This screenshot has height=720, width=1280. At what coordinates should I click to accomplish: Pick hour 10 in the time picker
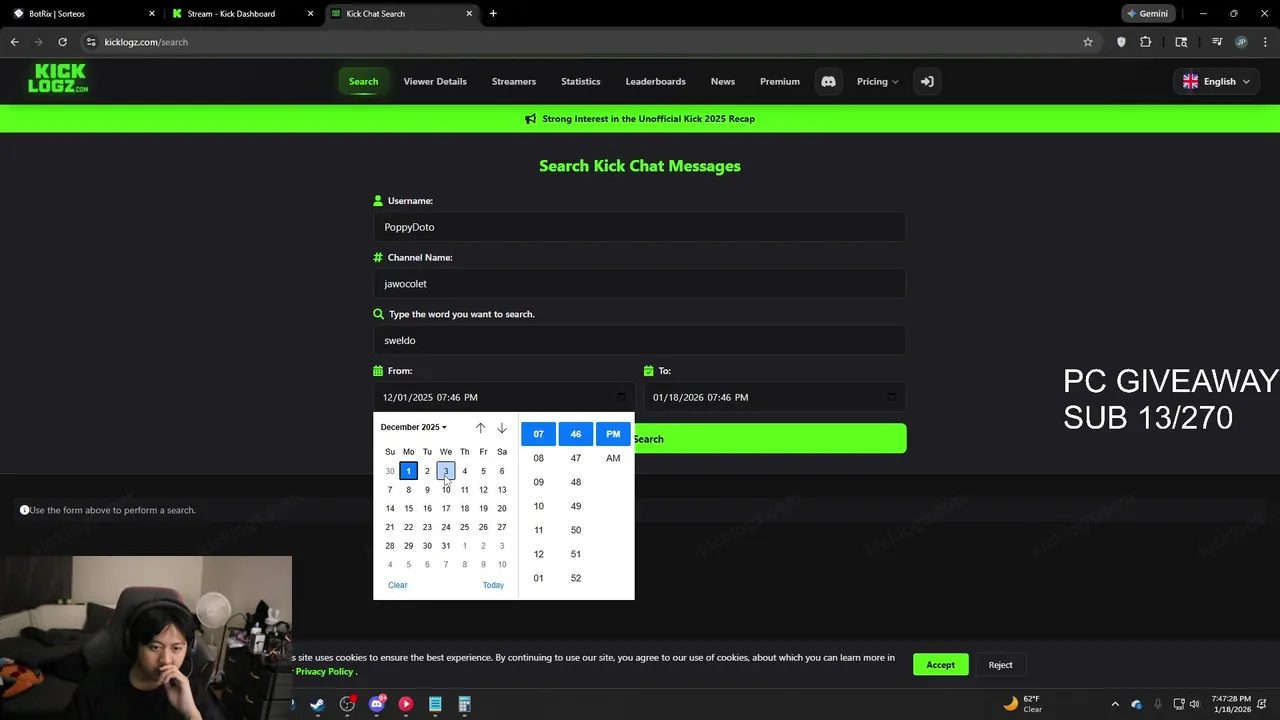(538, 506)
